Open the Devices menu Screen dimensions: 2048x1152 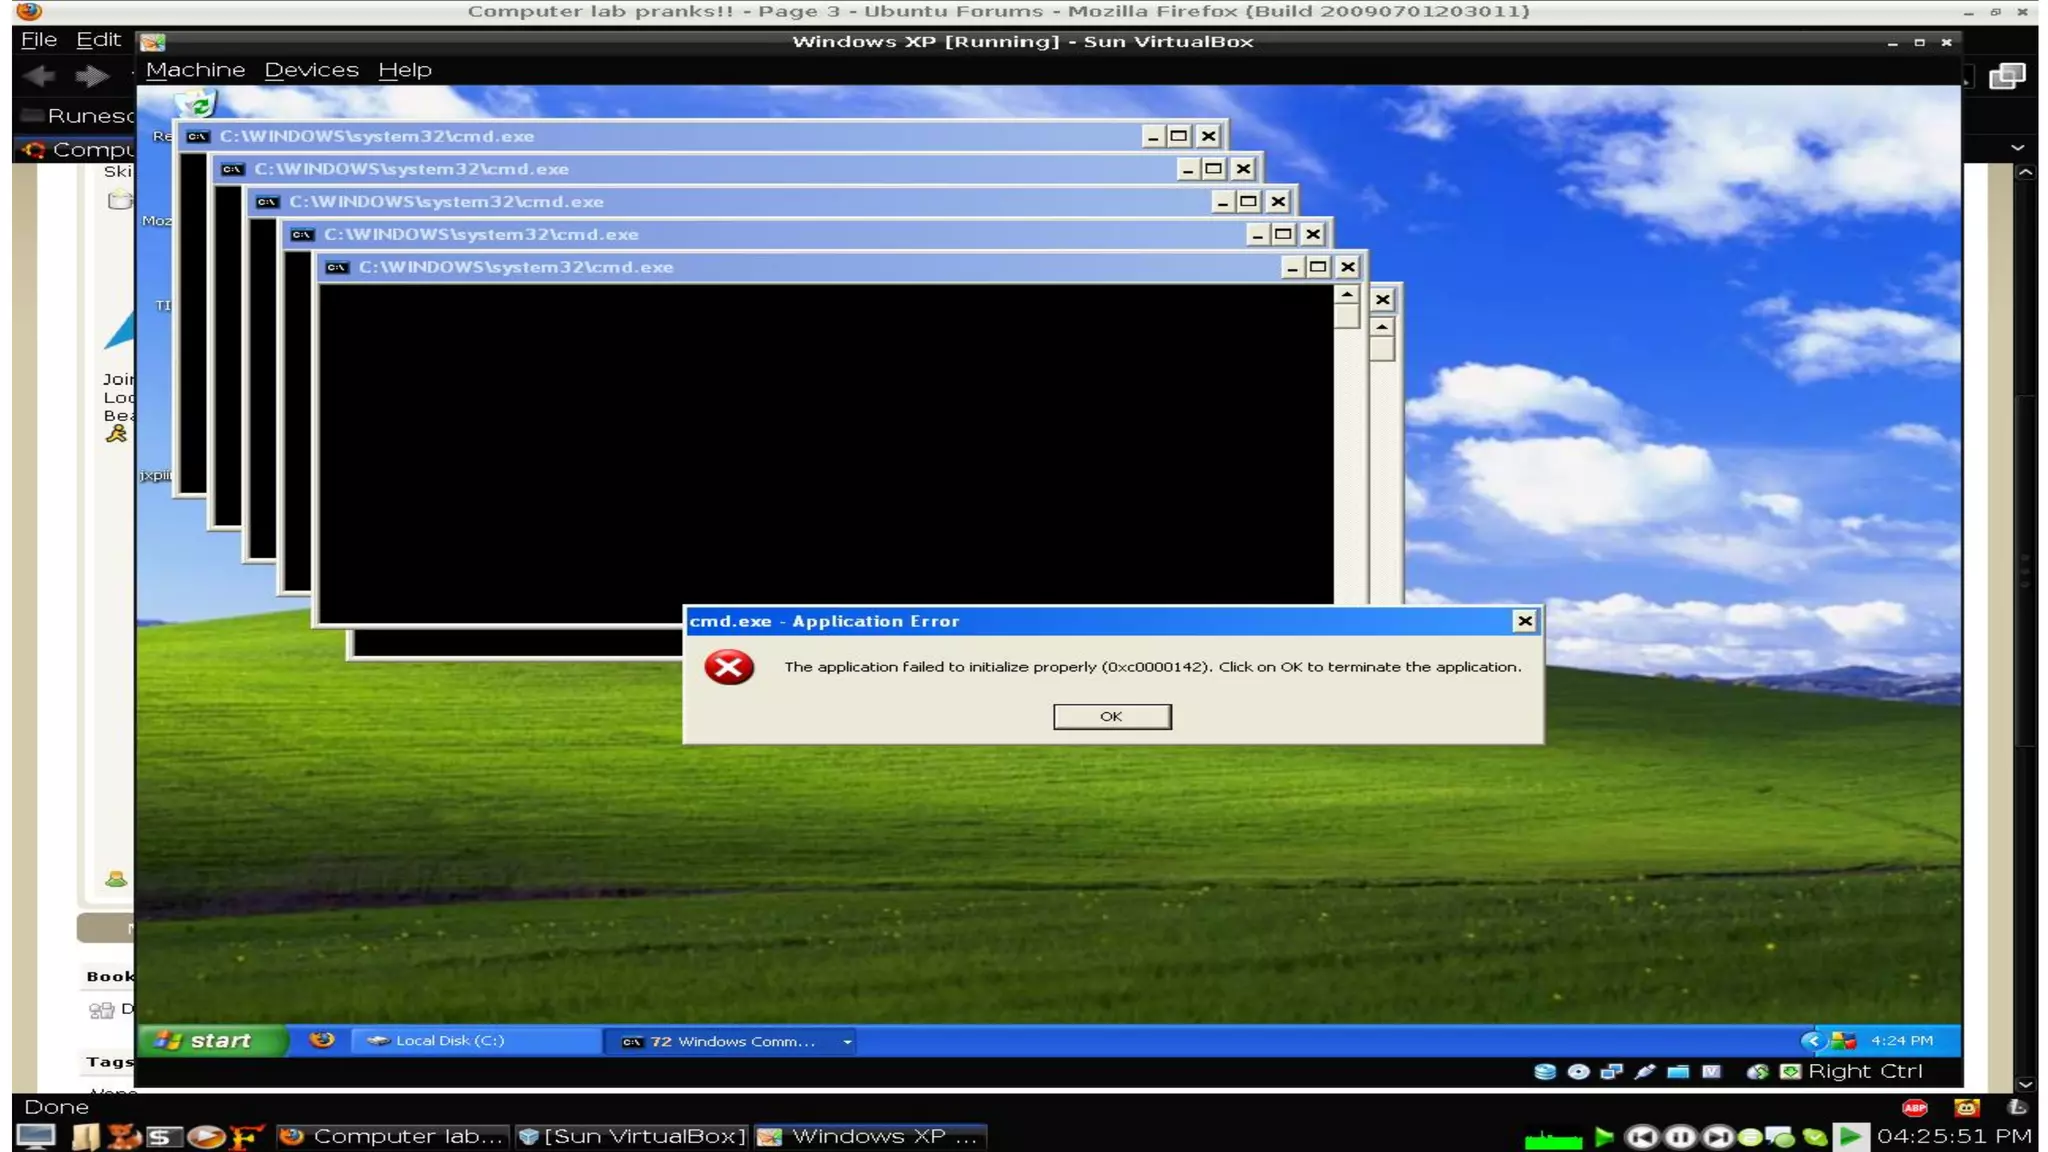pos(311,70)
